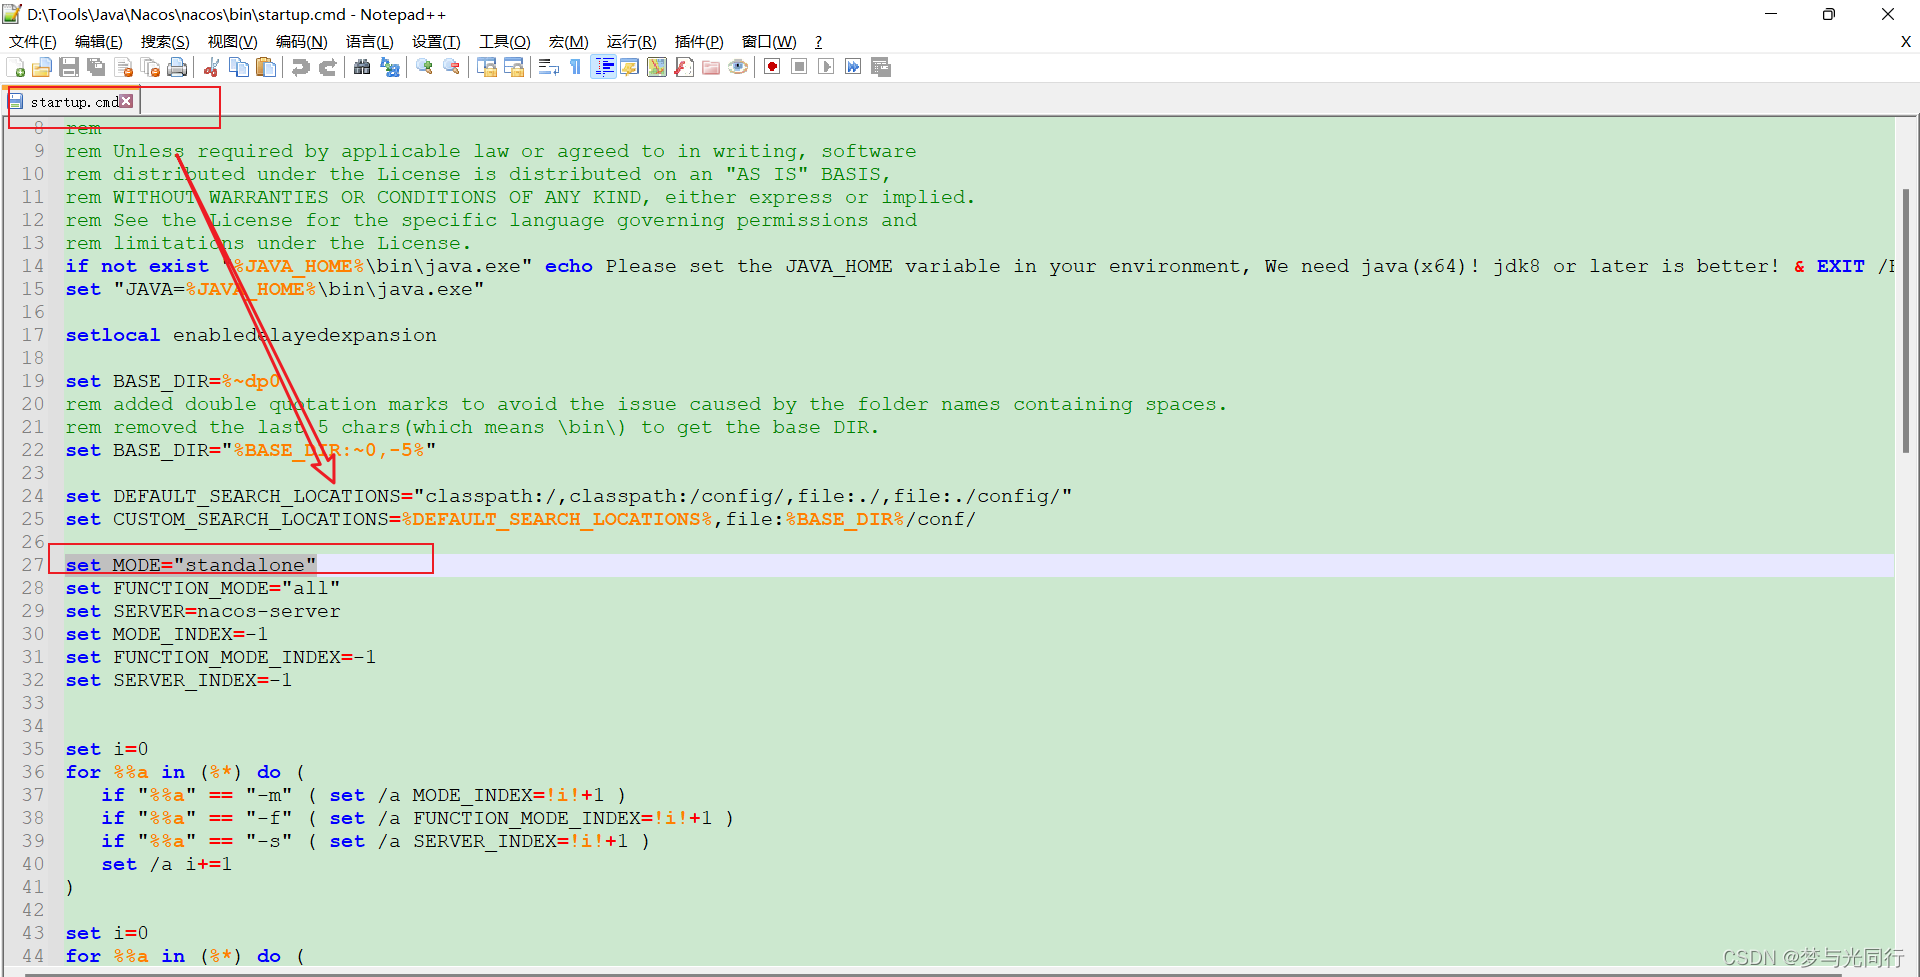
Task: Click the text "standalone" on line 27
Action: [245, 565]
